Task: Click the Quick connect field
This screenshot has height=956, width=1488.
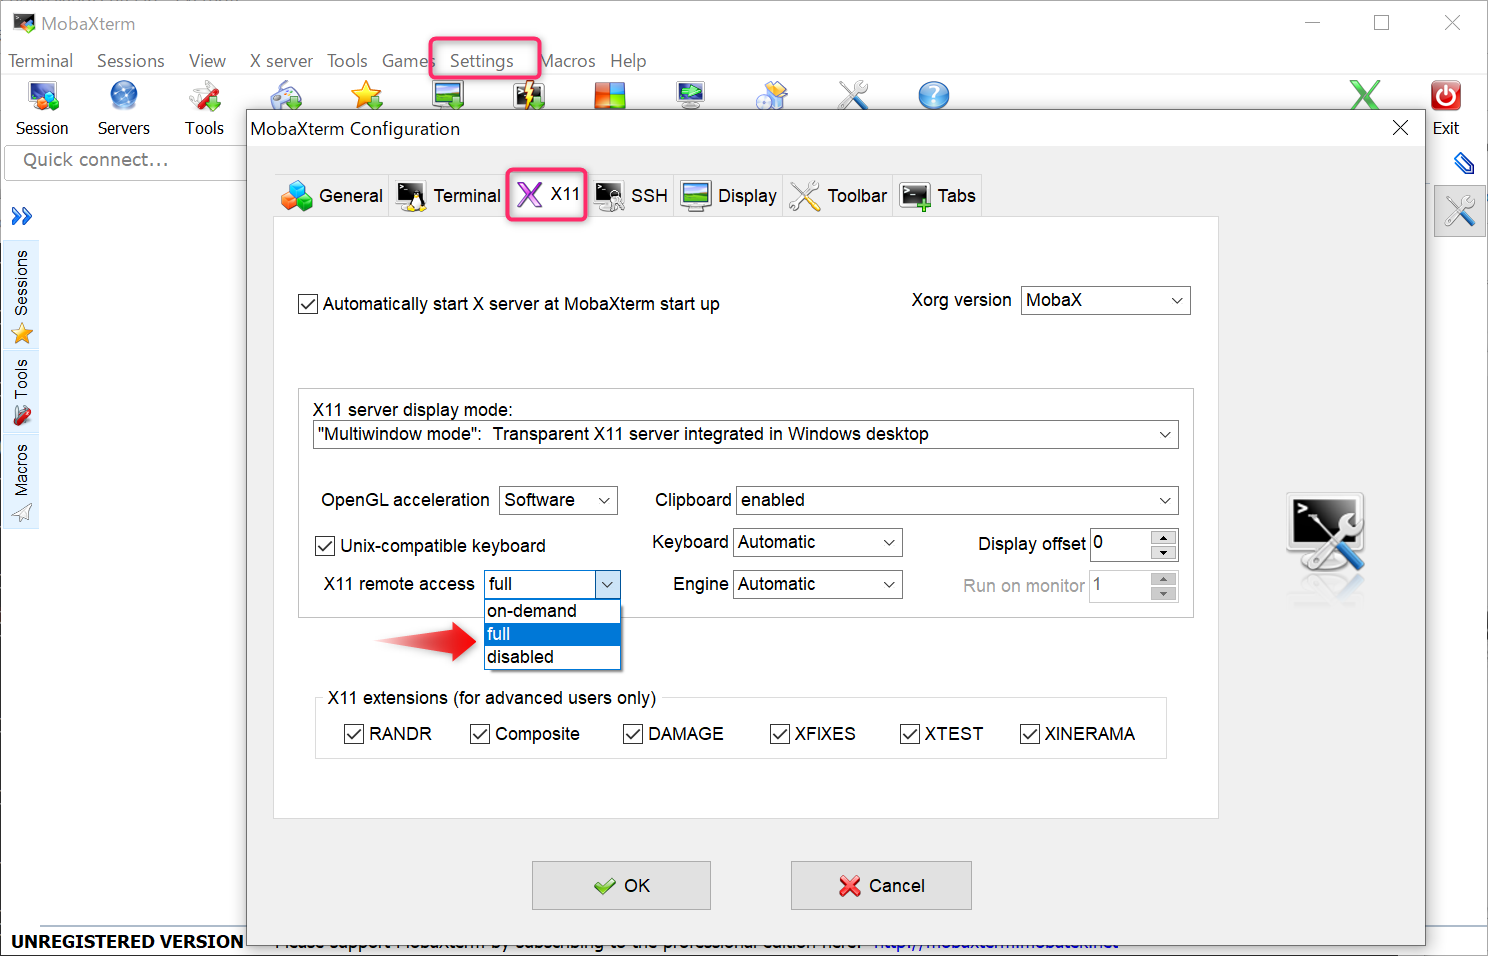Action: [125, 161]
